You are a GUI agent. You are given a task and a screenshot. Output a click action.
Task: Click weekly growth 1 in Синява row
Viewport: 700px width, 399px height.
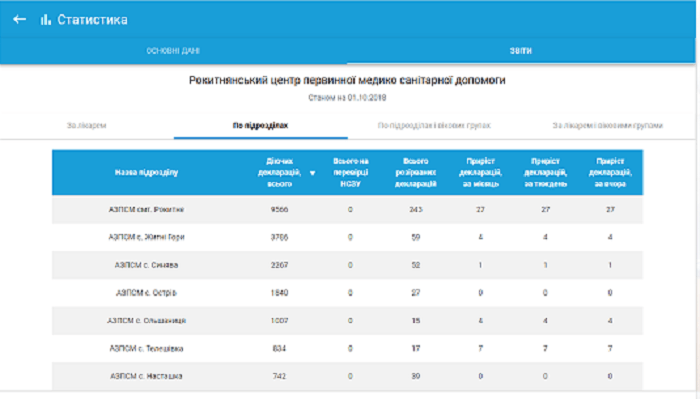546,265
